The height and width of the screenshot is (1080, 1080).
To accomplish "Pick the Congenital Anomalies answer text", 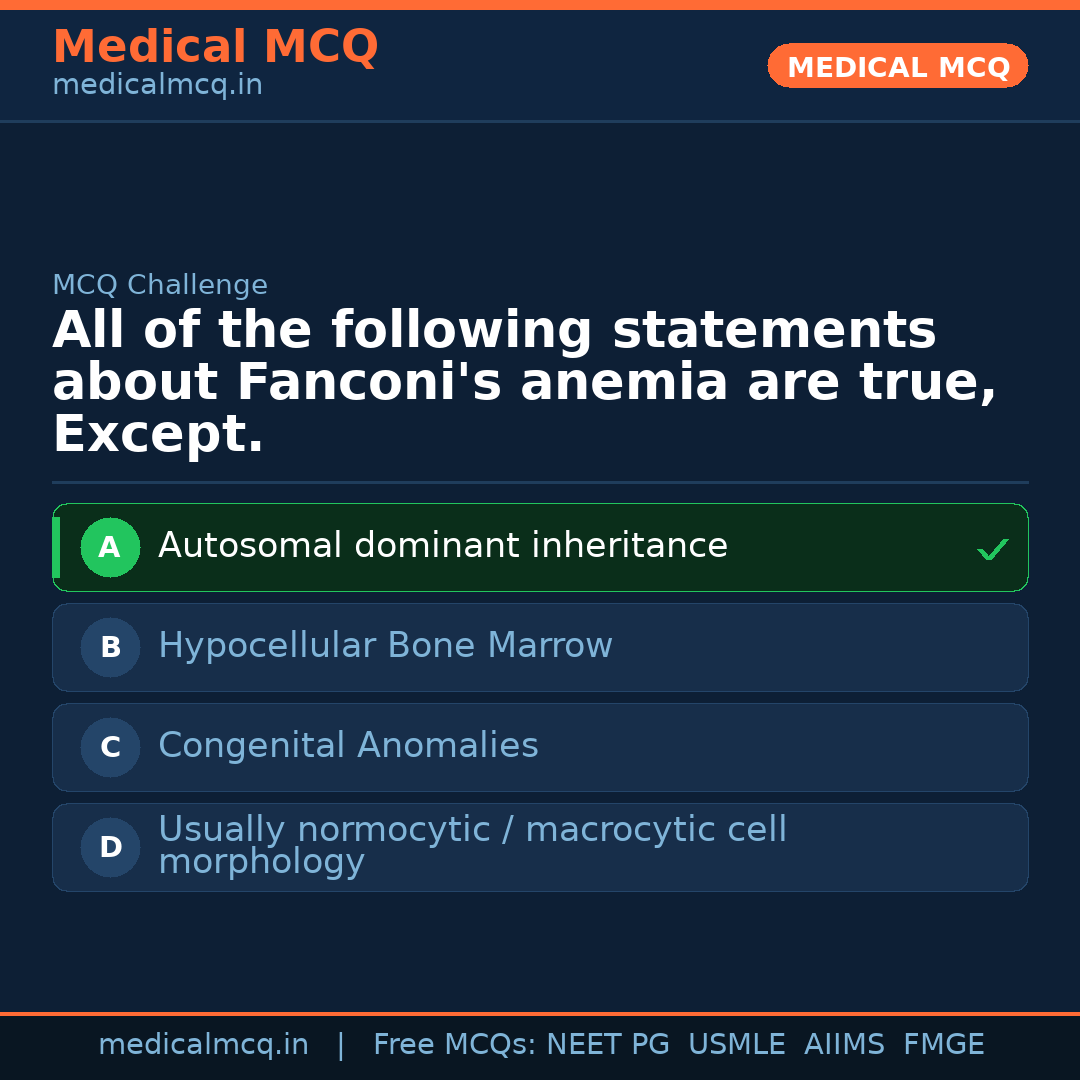I will [x=348, y=746].
